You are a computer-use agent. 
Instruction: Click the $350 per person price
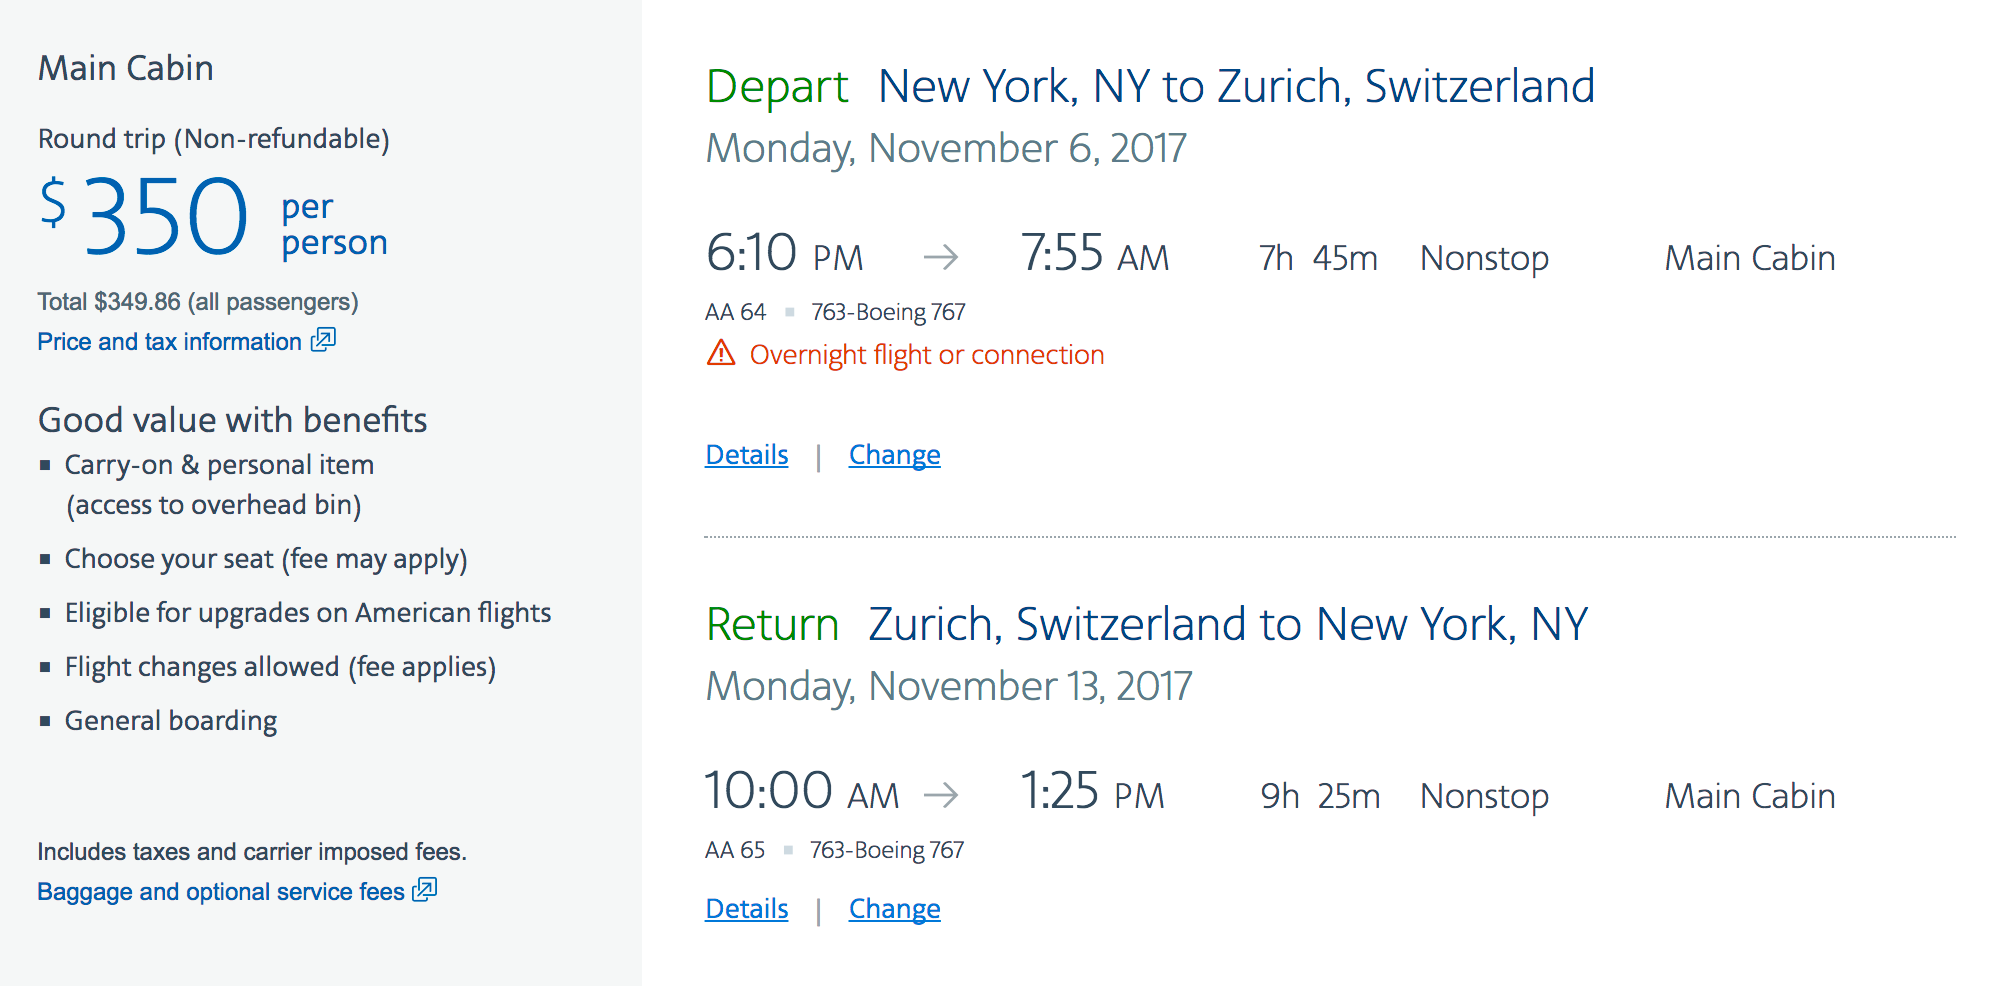165,217
